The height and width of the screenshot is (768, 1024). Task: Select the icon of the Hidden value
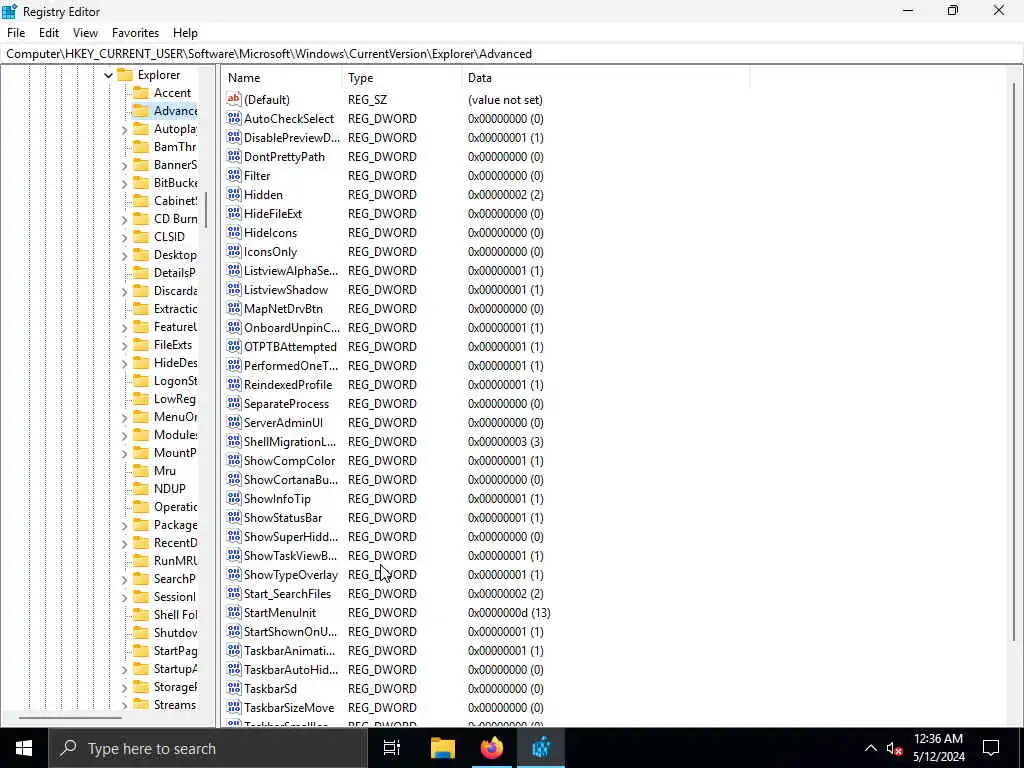pos(234,194)
